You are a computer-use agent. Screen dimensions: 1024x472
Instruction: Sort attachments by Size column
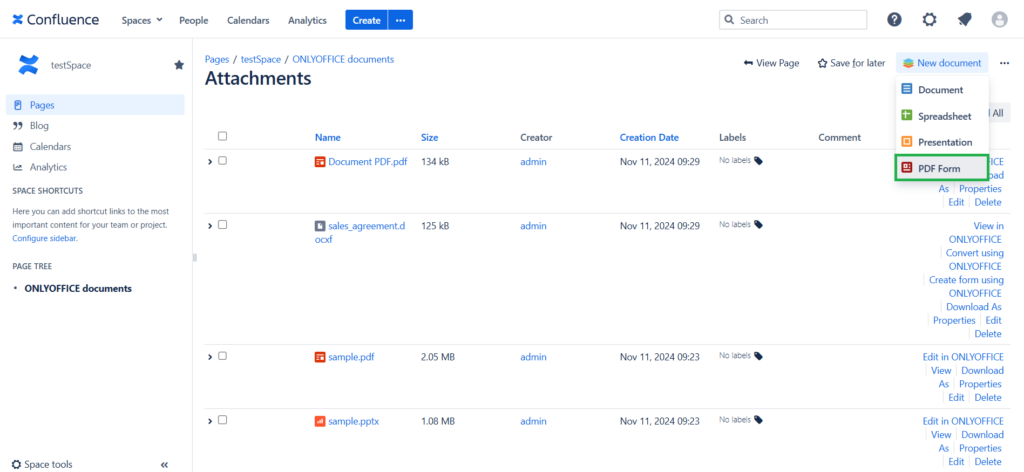(x=430, y=138)
